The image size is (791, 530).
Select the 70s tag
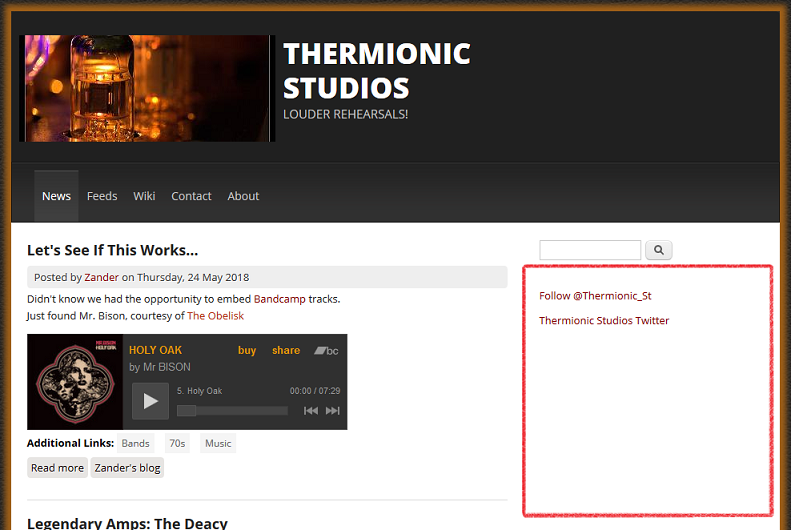click(177, 443)
